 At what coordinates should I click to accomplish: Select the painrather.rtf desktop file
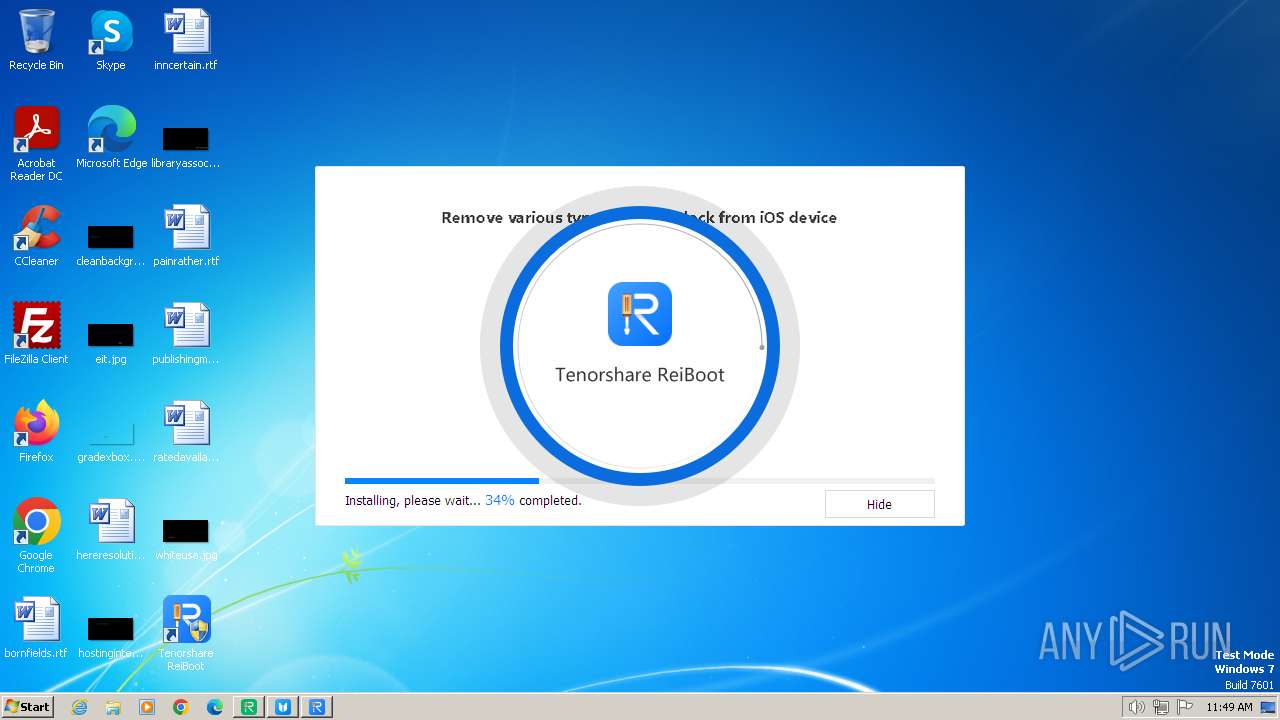186,237
